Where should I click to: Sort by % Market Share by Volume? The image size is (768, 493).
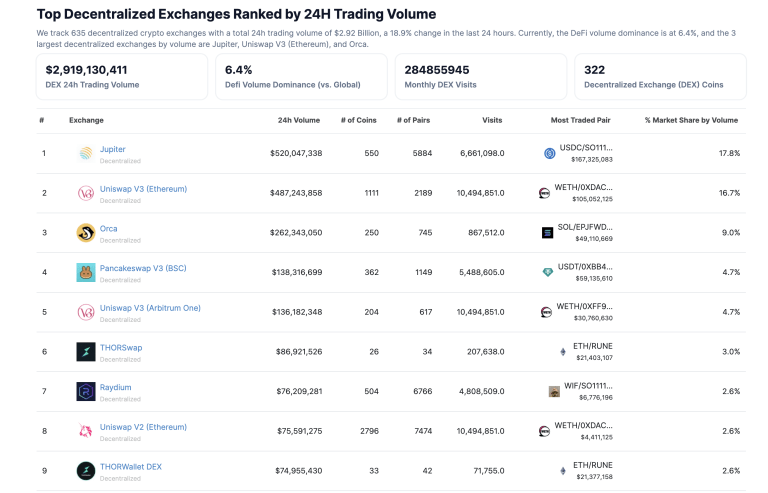pyautogui.click(x=691, y=120)
